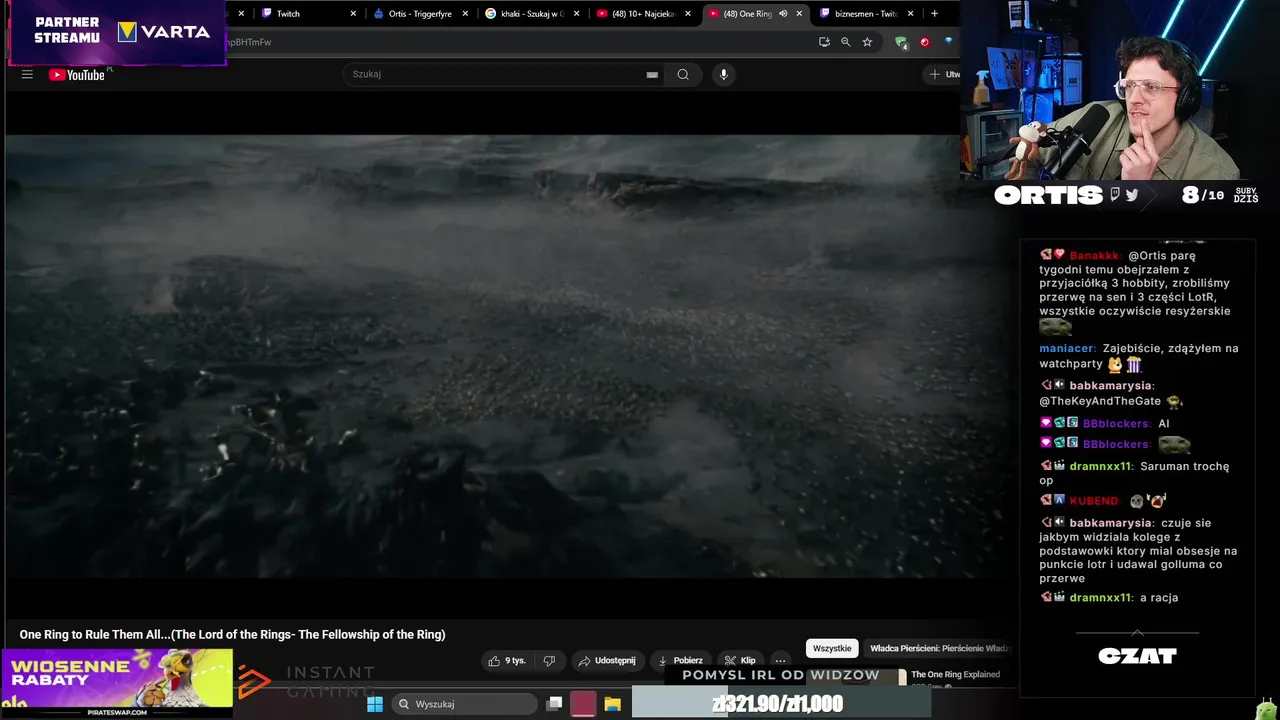
Task: Click 'BBblockers' message saying 'Al'
Action: pyautogui.click(x=1163, y=424)
